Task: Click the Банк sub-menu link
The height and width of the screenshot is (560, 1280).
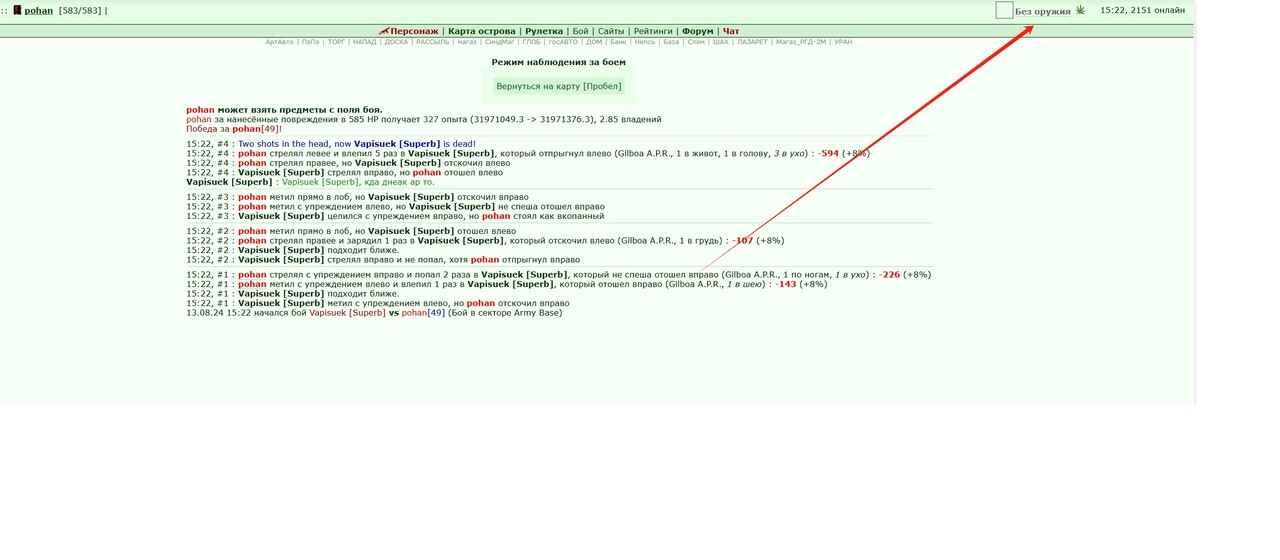Action: pos(618,42)
